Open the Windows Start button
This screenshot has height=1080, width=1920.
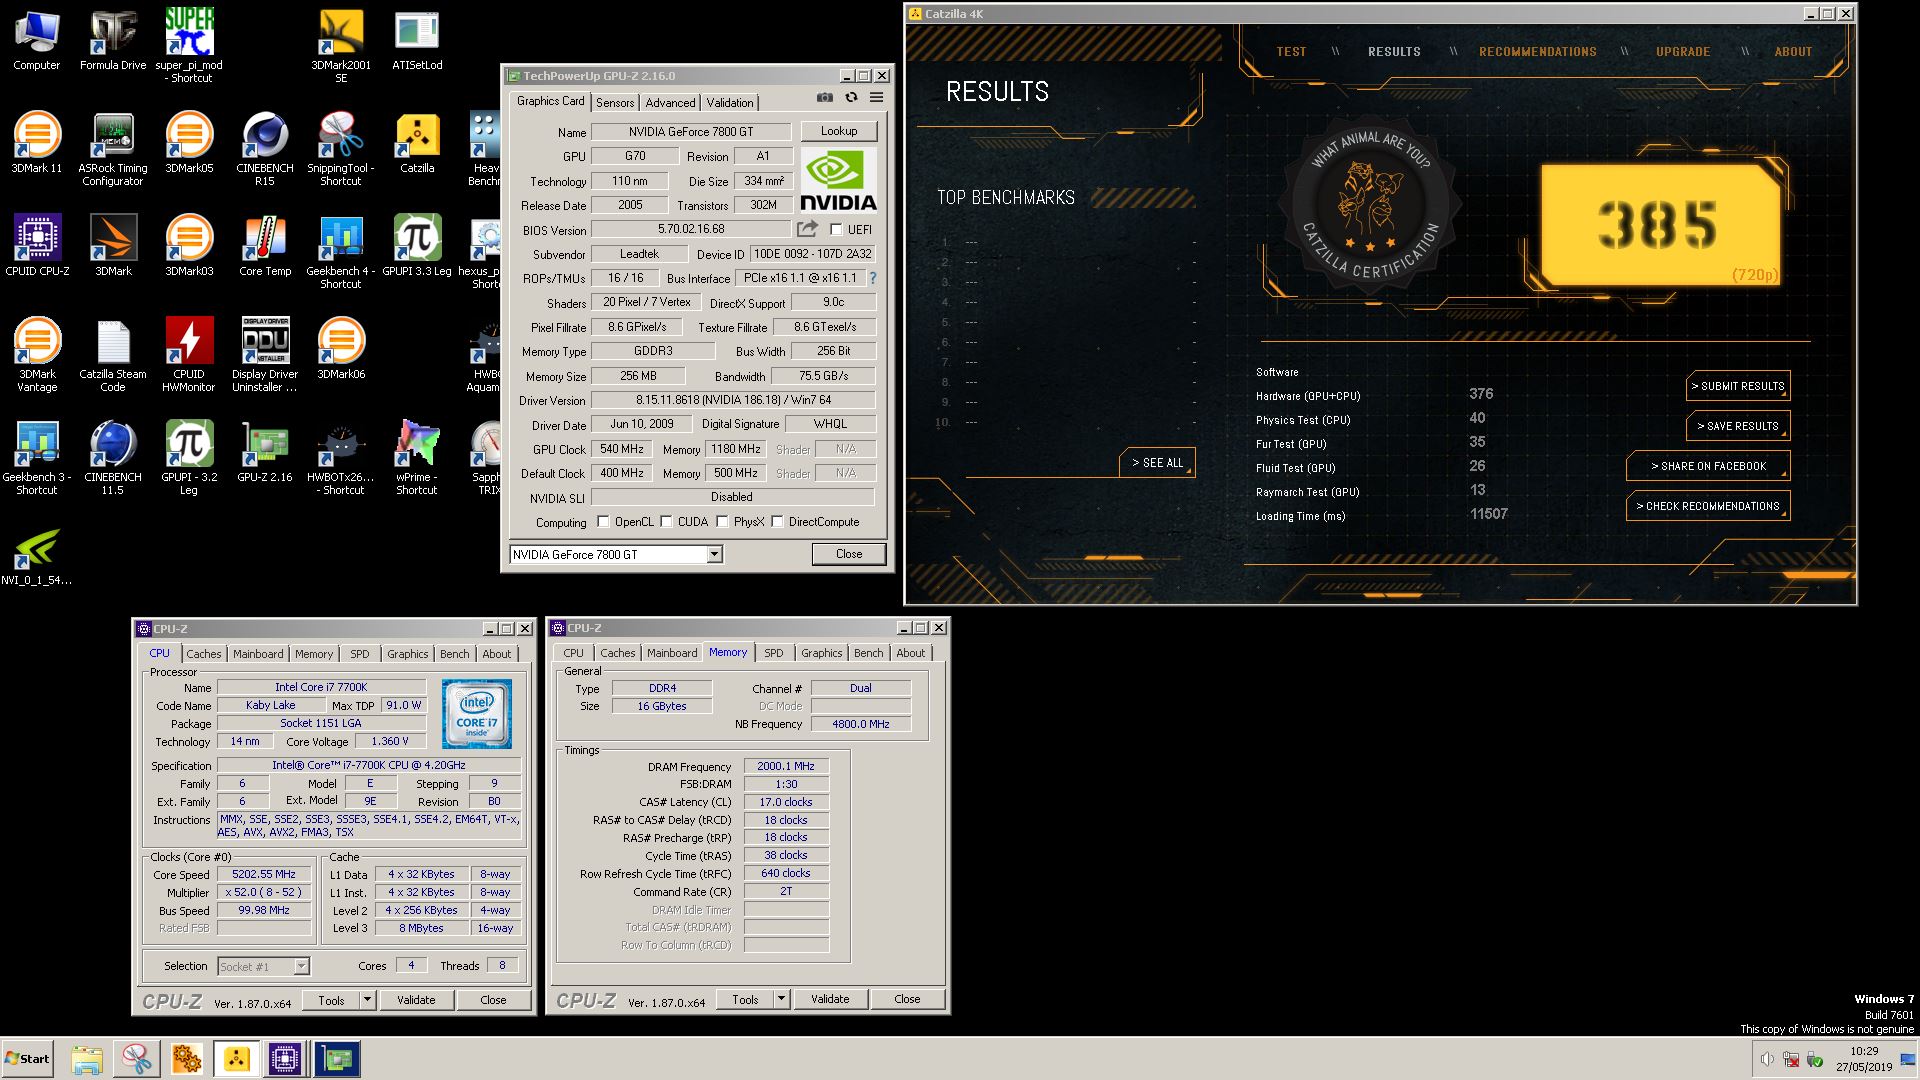pos(27,1059)
